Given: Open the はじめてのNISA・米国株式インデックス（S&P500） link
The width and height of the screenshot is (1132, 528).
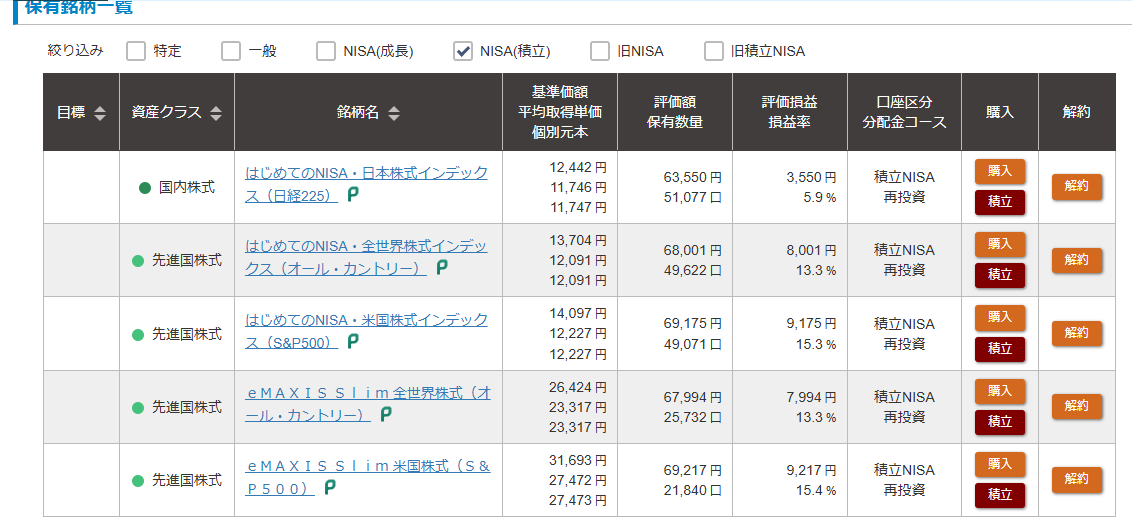Looking at the screenshot, I should (x=366, y=331).
